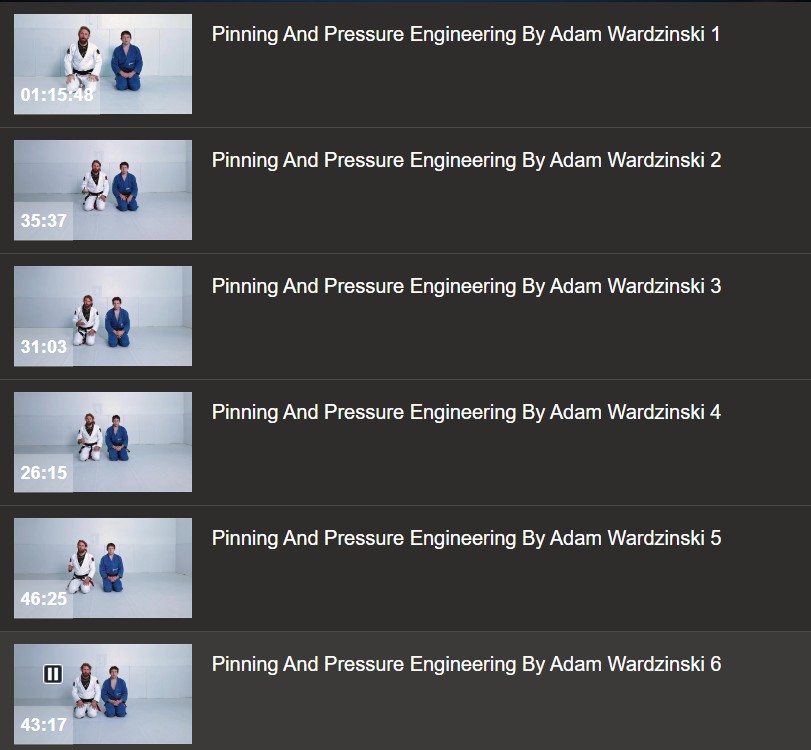Select the title 'Pinning And Pressure Engineering By Adam Wardzinski 3'
This screenshot has width=811, height=750.
[467, 287]
